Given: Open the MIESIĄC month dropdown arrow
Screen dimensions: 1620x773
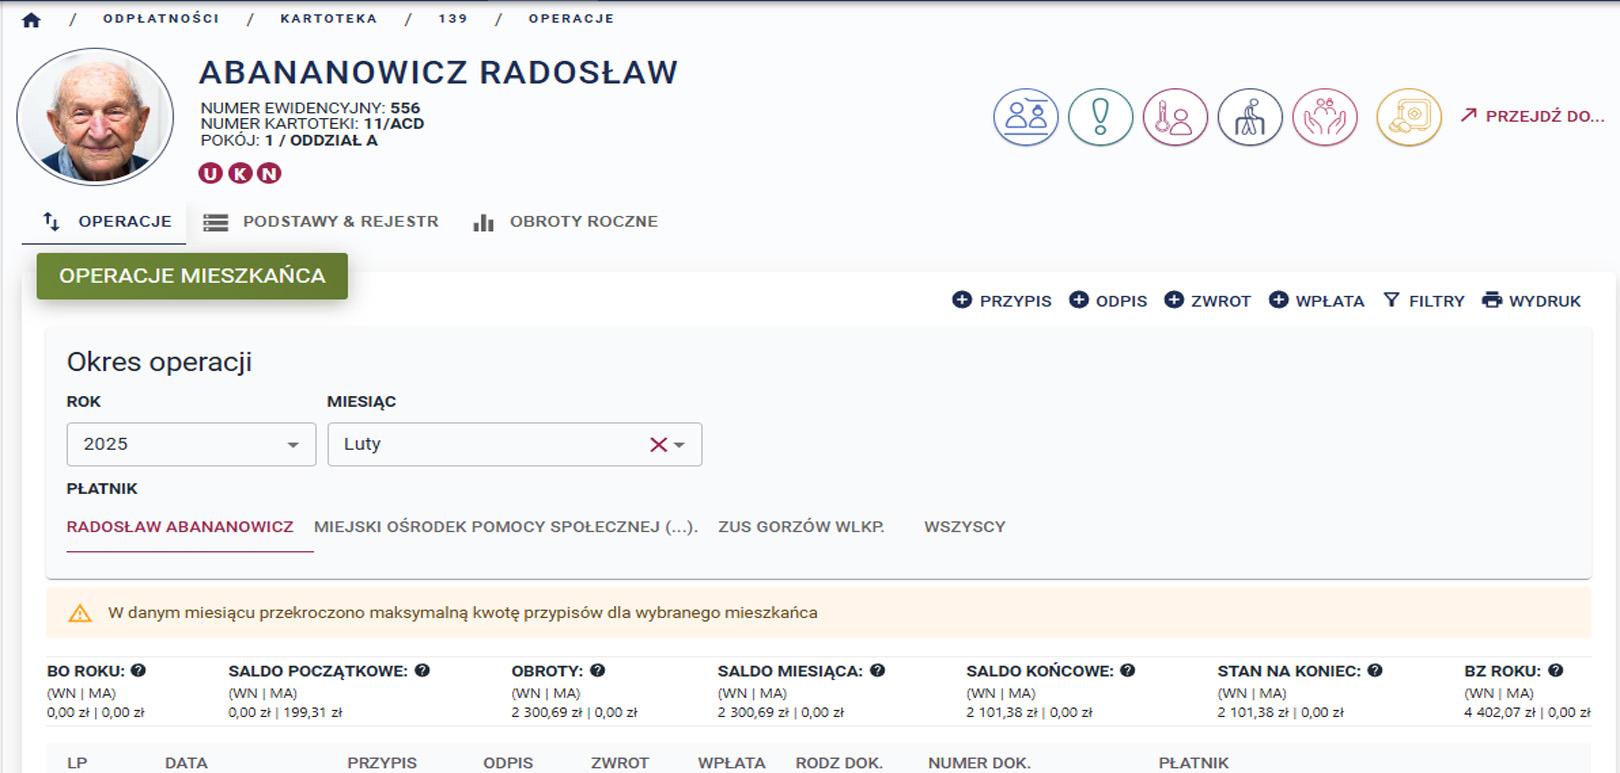Looking at the screenshot, I should coord(680,445).
